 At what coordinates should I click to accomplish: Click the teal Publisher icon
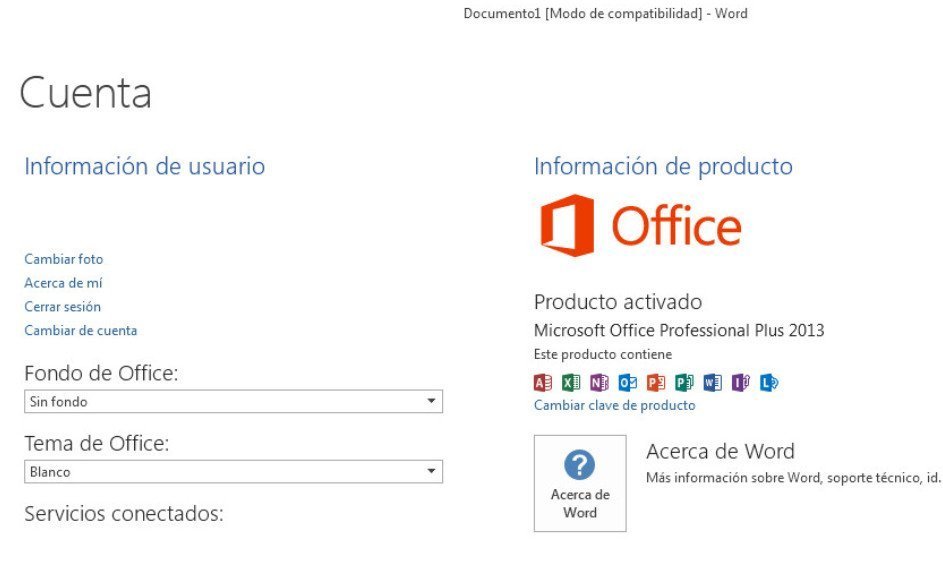click(684, 383)
